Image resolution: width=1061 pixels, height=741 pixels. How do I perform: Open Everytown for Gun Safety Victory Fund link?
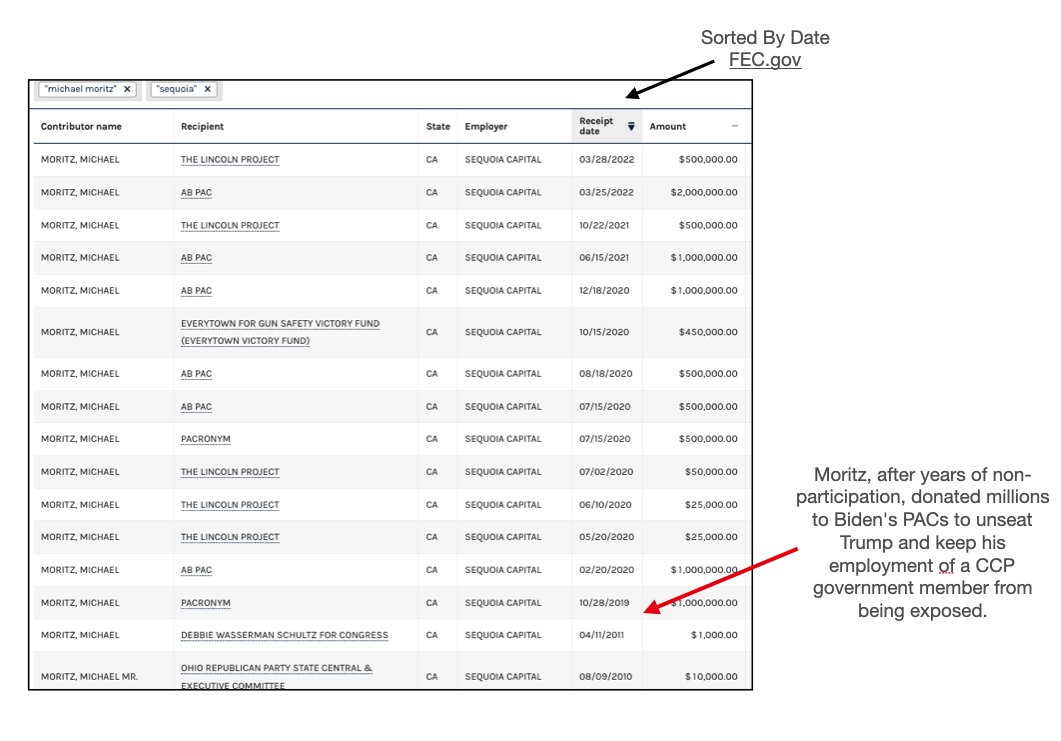coord(280,324)
